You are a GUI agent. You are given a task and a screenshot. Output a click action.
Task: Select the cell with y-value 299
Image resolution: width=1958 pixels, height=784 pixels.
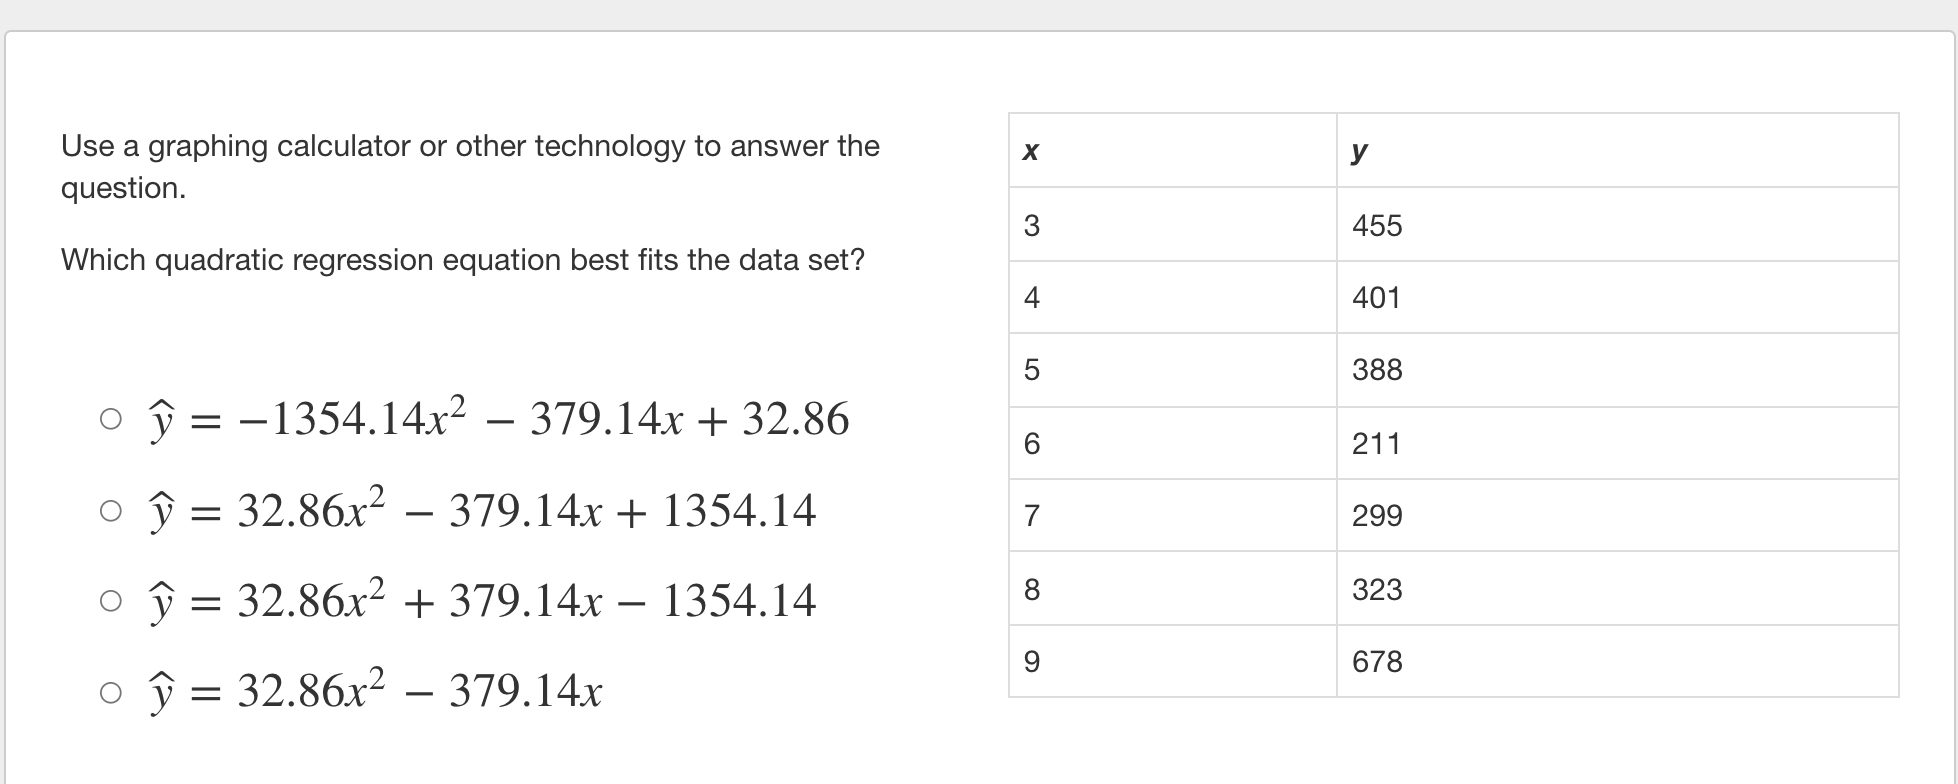[1616, 515]
